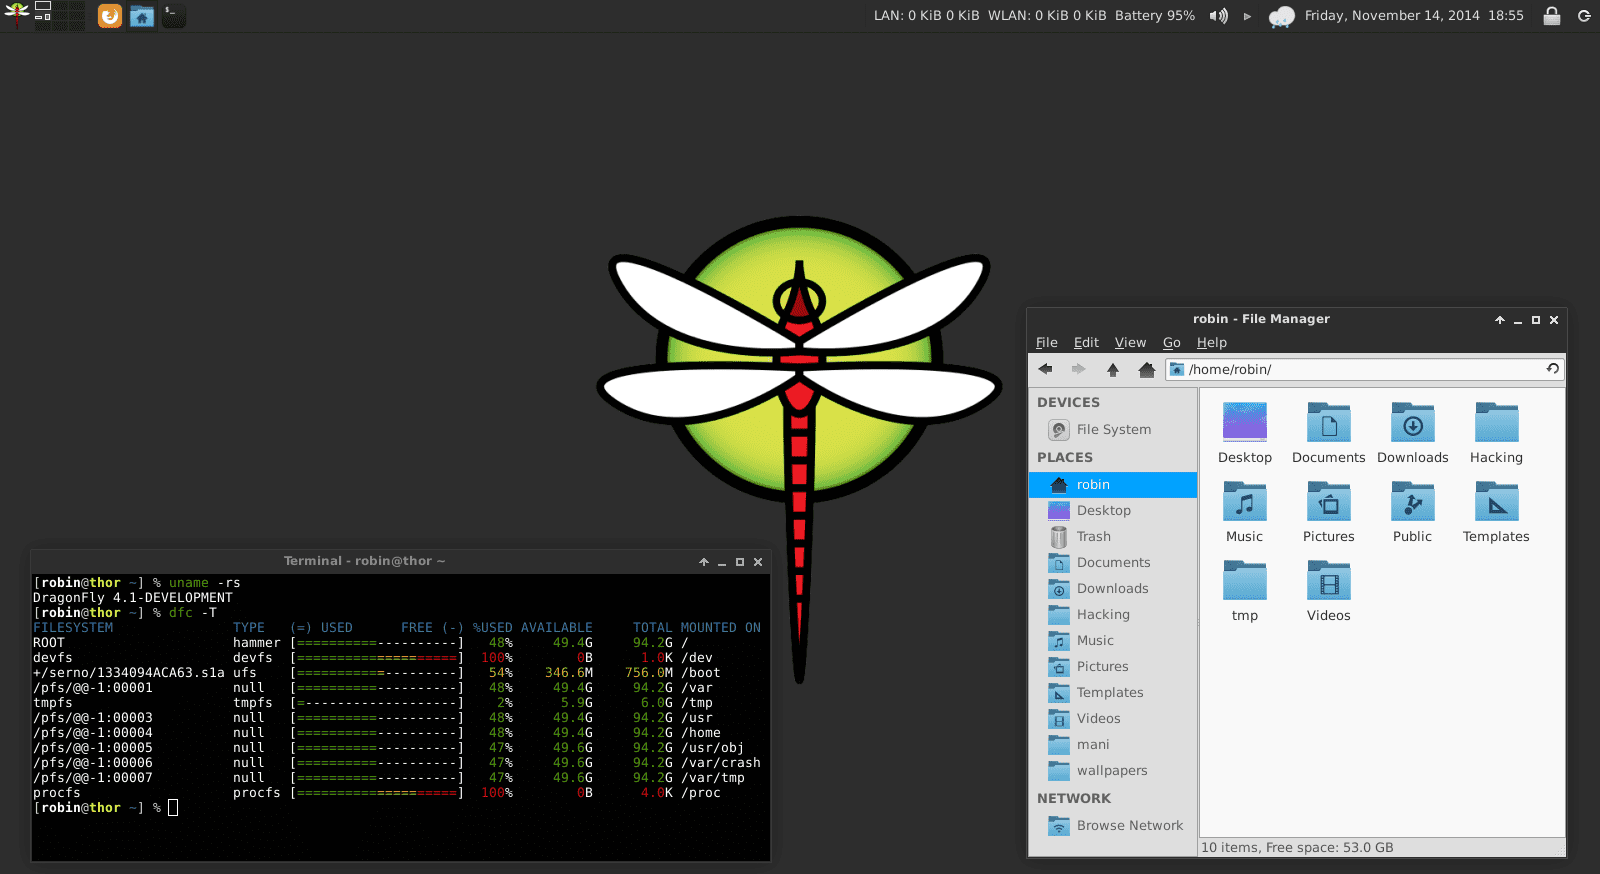
Task: Select robin in the Places sidebar
Action: click(x=1113, y=485)
